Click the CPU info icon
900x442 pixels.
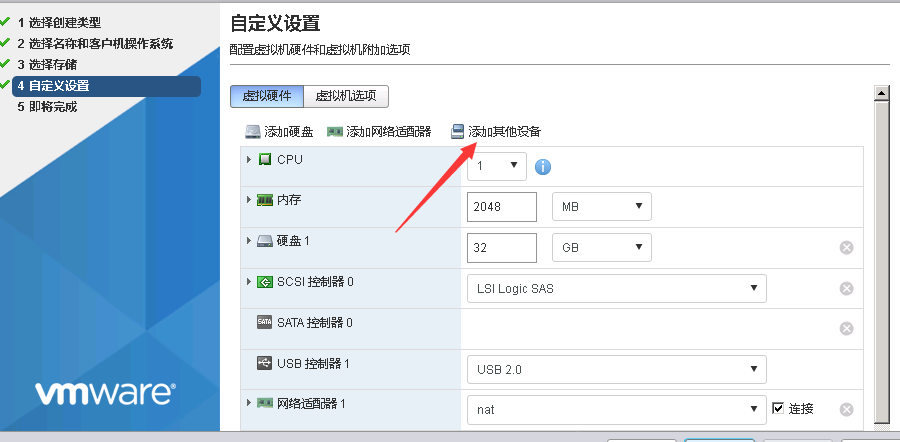(543, 167)
